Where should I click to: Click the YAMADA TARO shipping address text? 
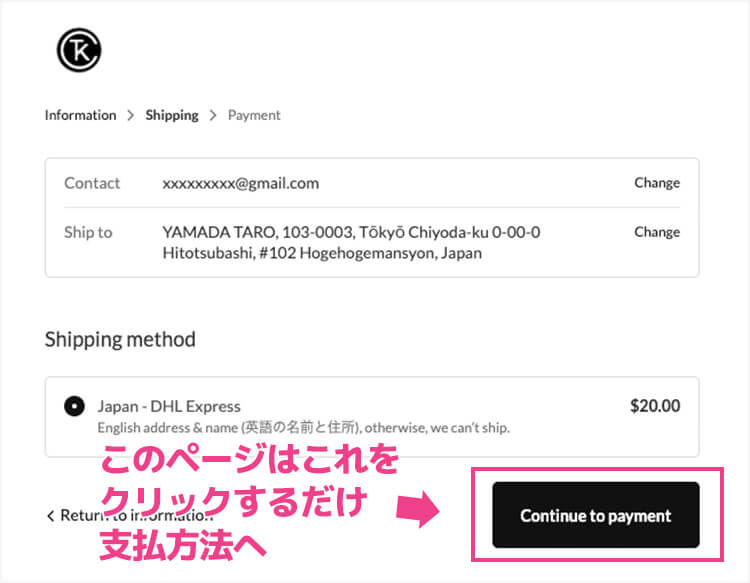(350, 242)
